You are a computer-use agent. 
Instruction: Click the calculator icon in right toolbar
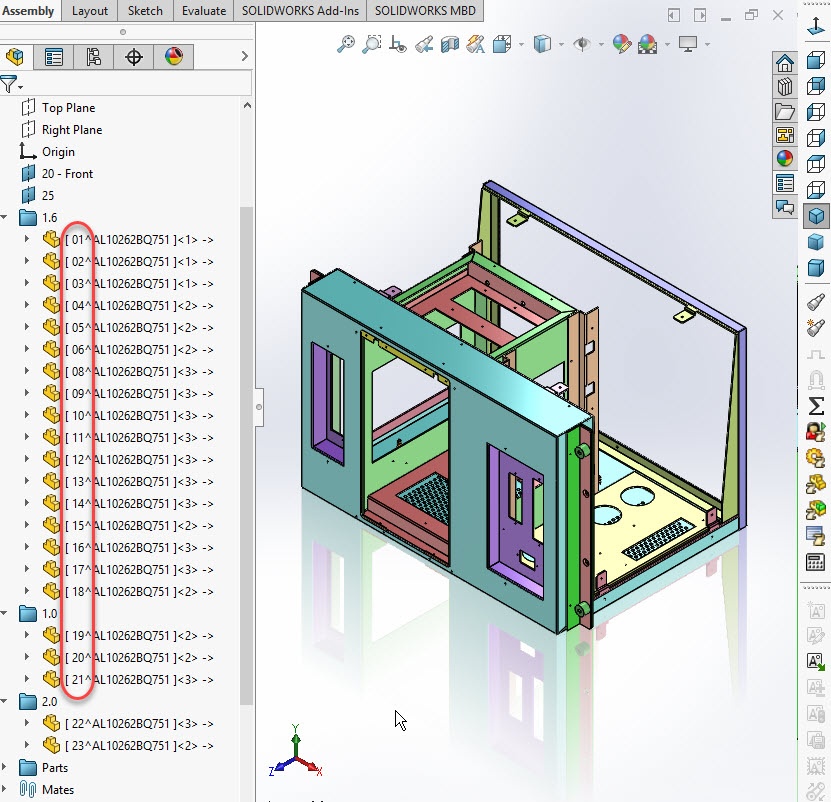pos(816,561)
